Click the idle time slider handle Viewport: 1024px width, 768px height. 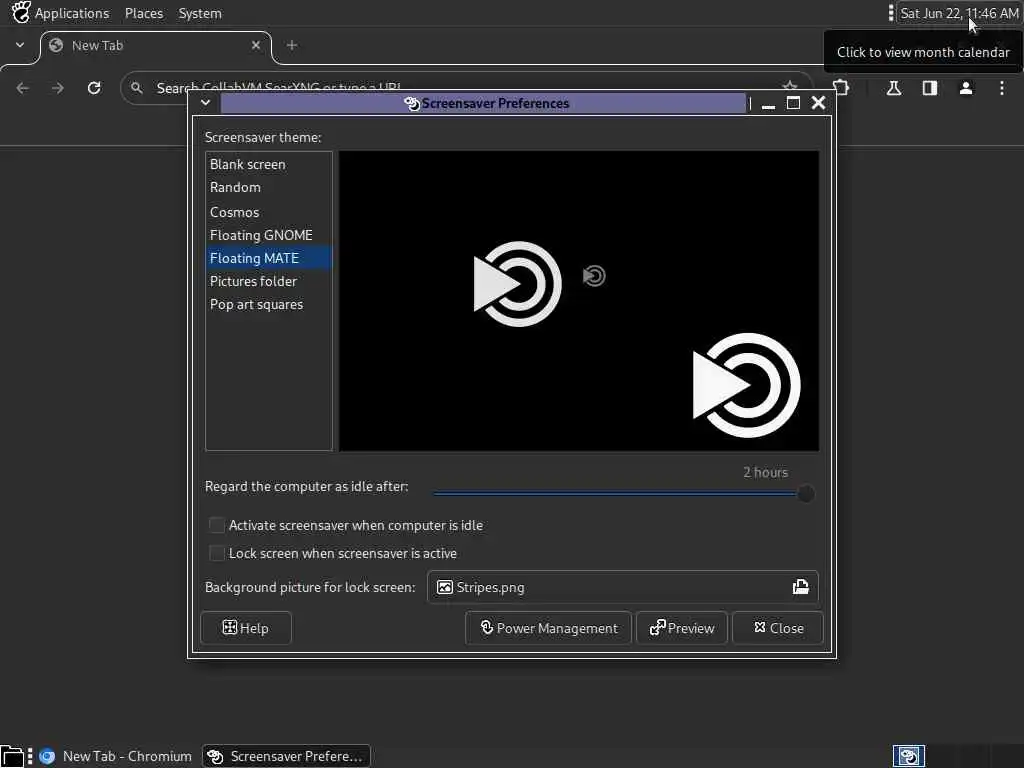coord(806,494)
